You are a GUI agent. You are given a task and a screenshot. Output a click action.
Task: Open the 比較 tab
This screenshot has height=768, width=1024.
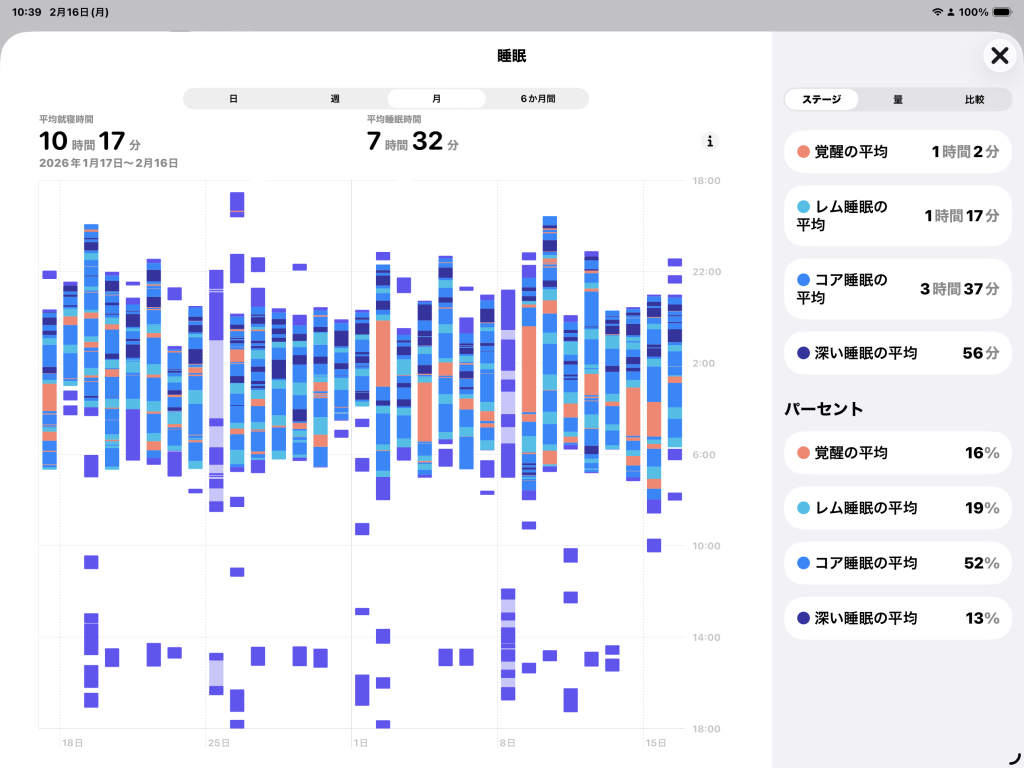click(x=973, y=100)
